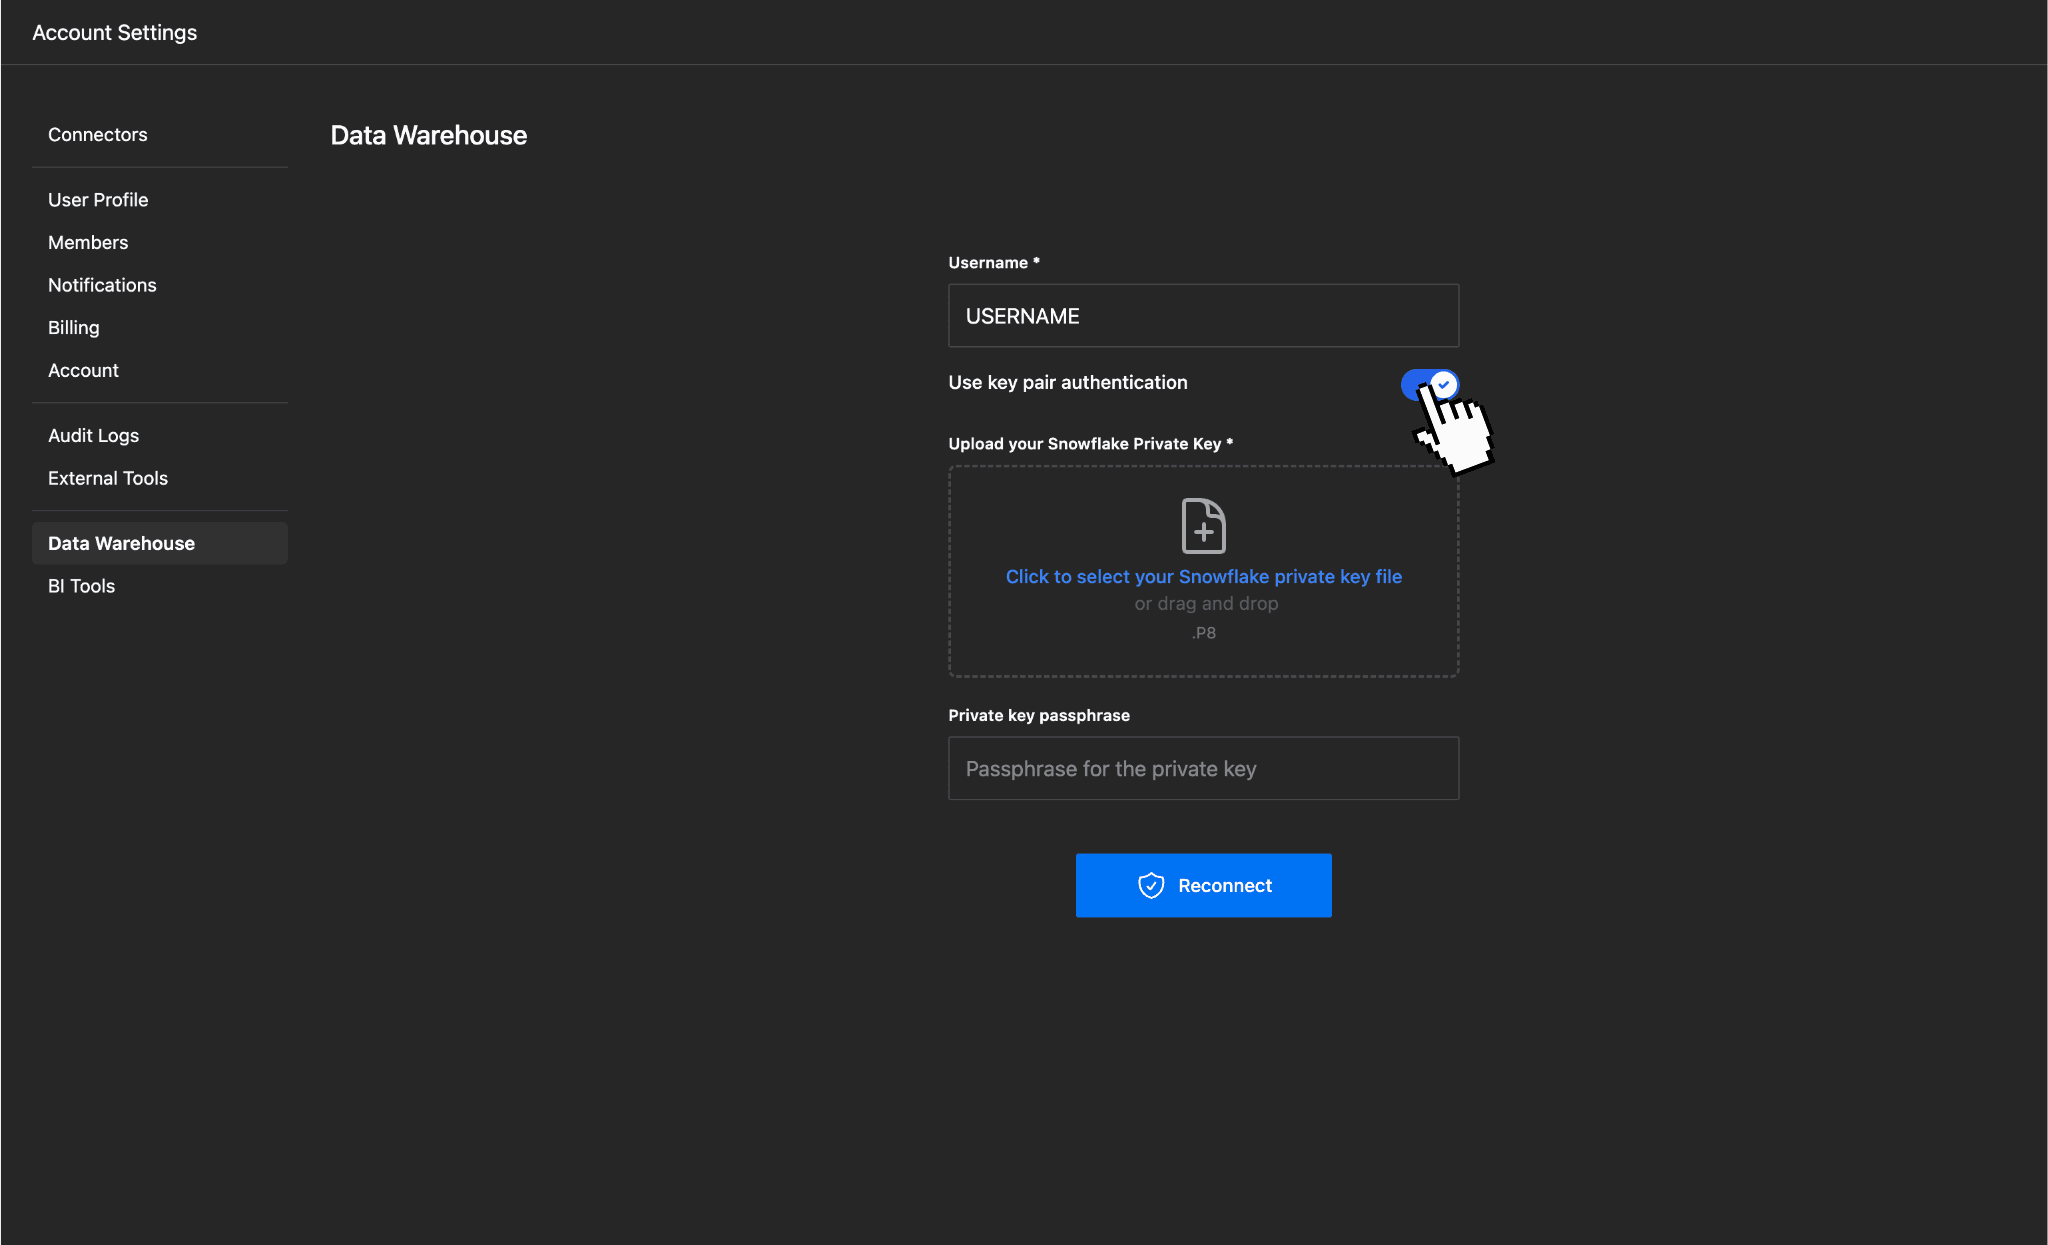This screenshot has height=1245, width=2048.
Task: Go to Notifications settings
Action: pos(102,285)
